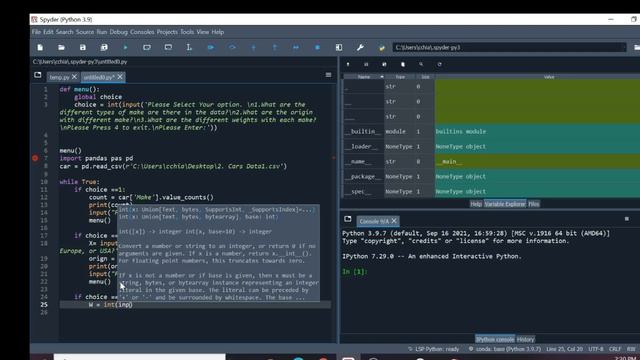Save all files with the toolbar icon
This screenshot has height=360, width=640.
(104, 47)
